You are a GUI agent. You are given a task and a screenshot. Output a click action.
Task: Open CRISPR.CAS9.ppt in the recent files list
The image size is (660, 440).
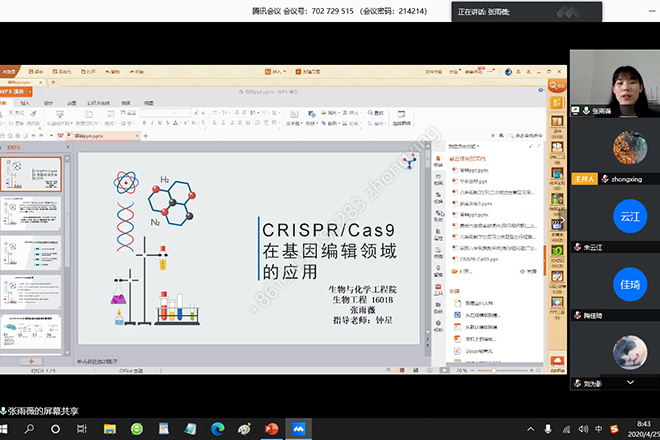point(479,257)
